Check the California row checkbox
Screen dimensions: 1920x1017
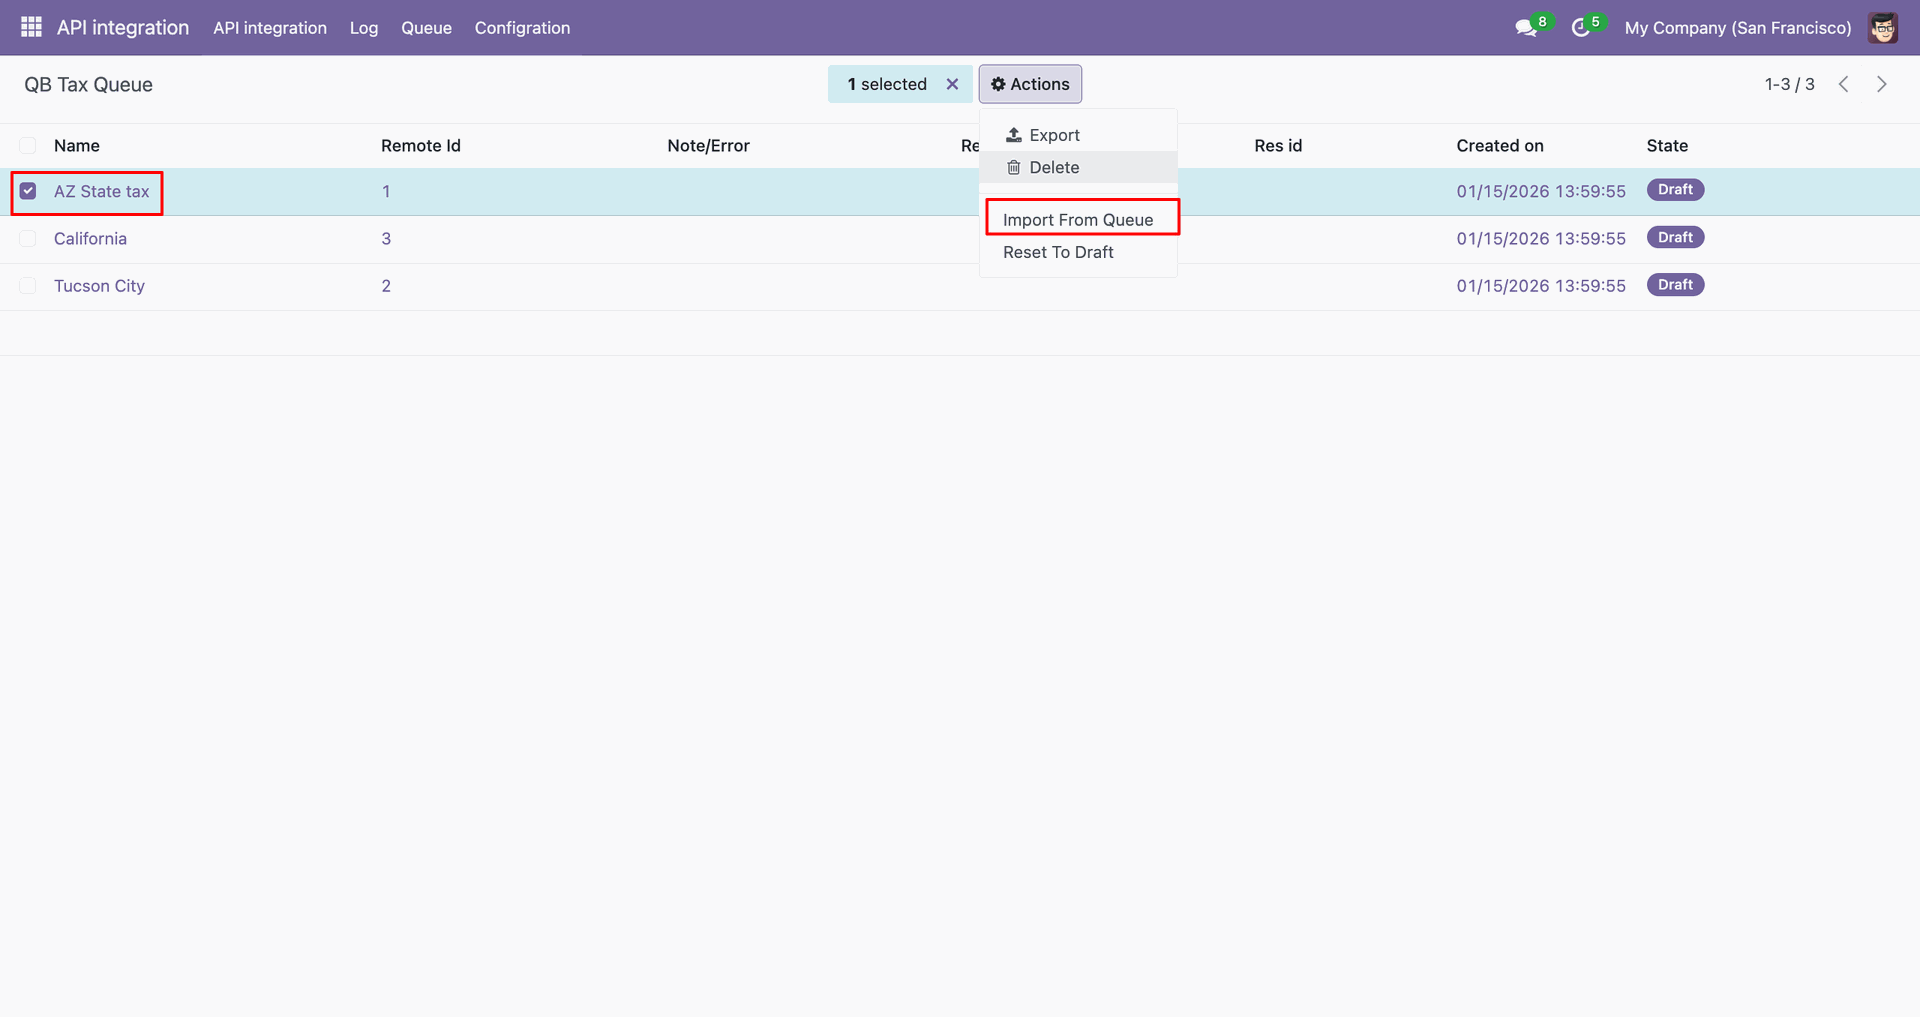28,238
